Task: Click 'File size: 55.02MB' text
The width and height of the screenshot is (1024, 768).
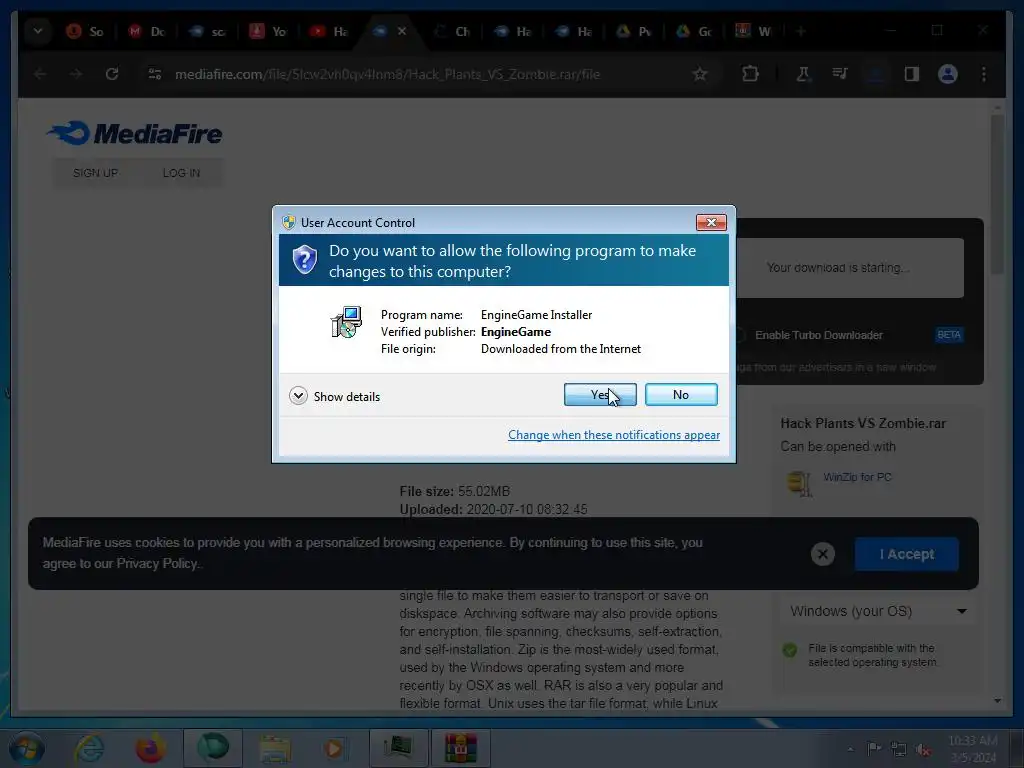Action: coord(455,491)
